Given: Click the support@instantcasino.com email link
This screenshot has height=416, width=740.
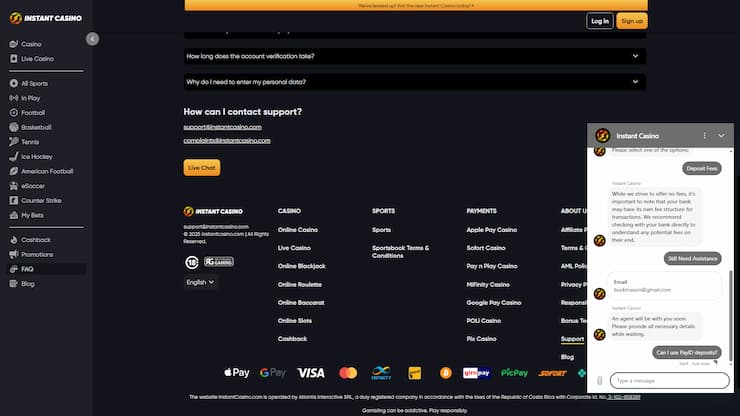Looking at the screenshot, I should tap(222, 127).
